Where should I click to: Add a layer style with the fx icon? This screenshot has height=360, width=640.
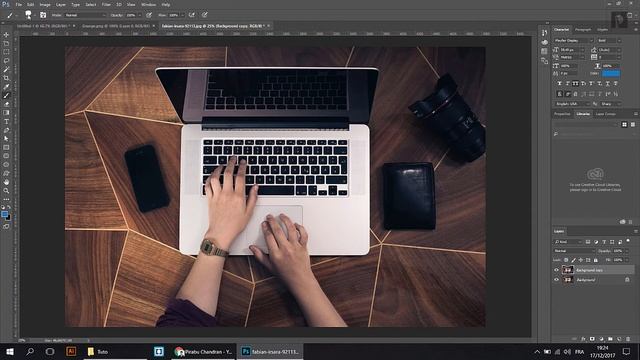(x=583, y=339)
